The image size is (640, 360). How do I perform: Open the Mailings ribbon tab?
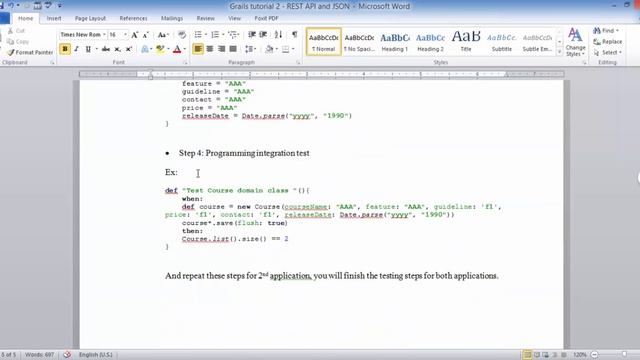pos(172,18)
